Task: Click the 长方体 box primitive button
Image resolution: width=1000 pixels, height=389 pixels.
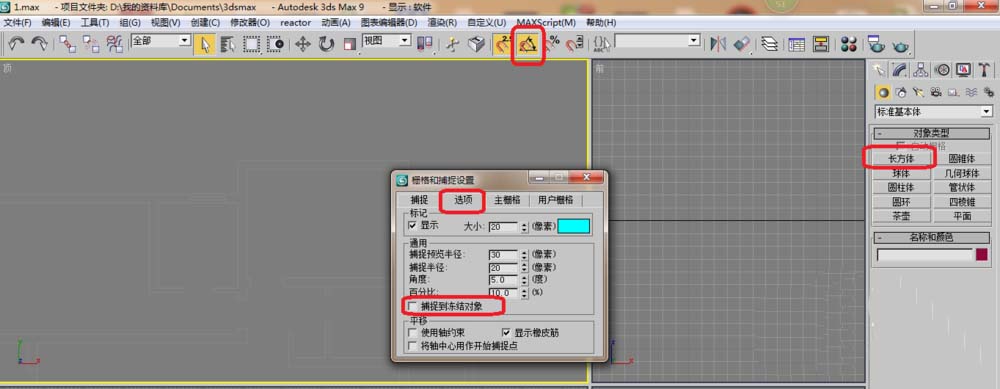Action: 901,158
